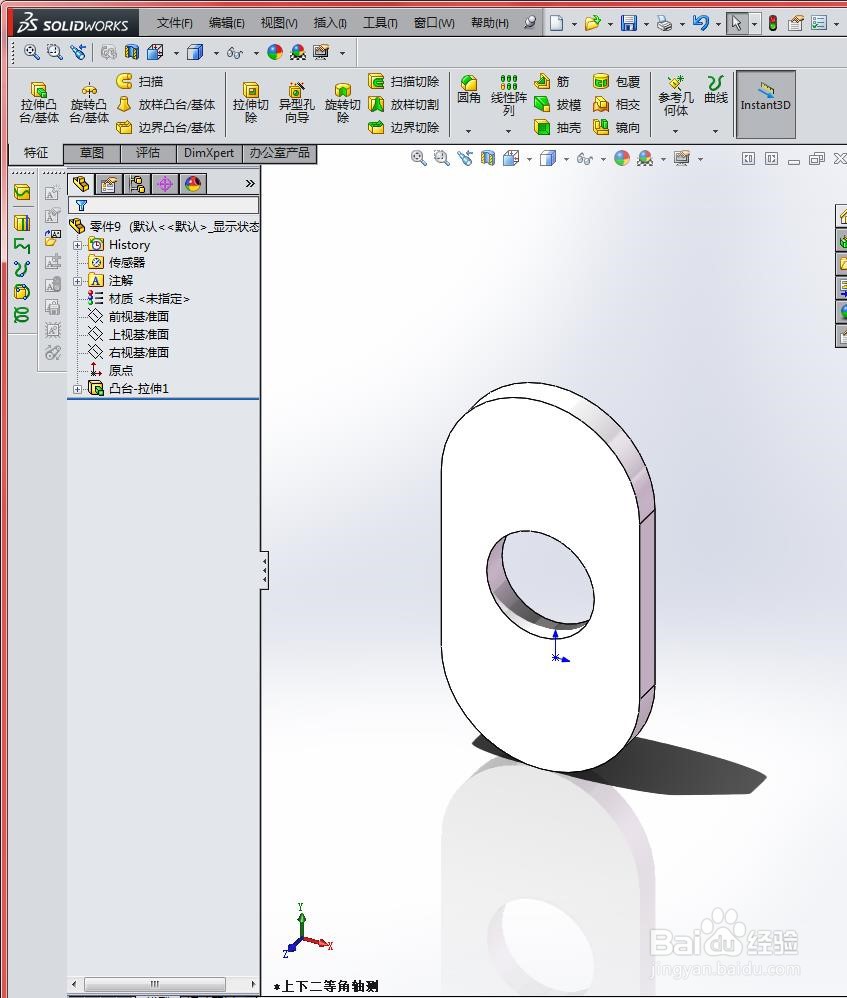Image resolution: width=847 pixels, height=998 pixels.
Task: Click the Wrap (包覆) feature
Action: pyautogui.click(x=616, y=81)
